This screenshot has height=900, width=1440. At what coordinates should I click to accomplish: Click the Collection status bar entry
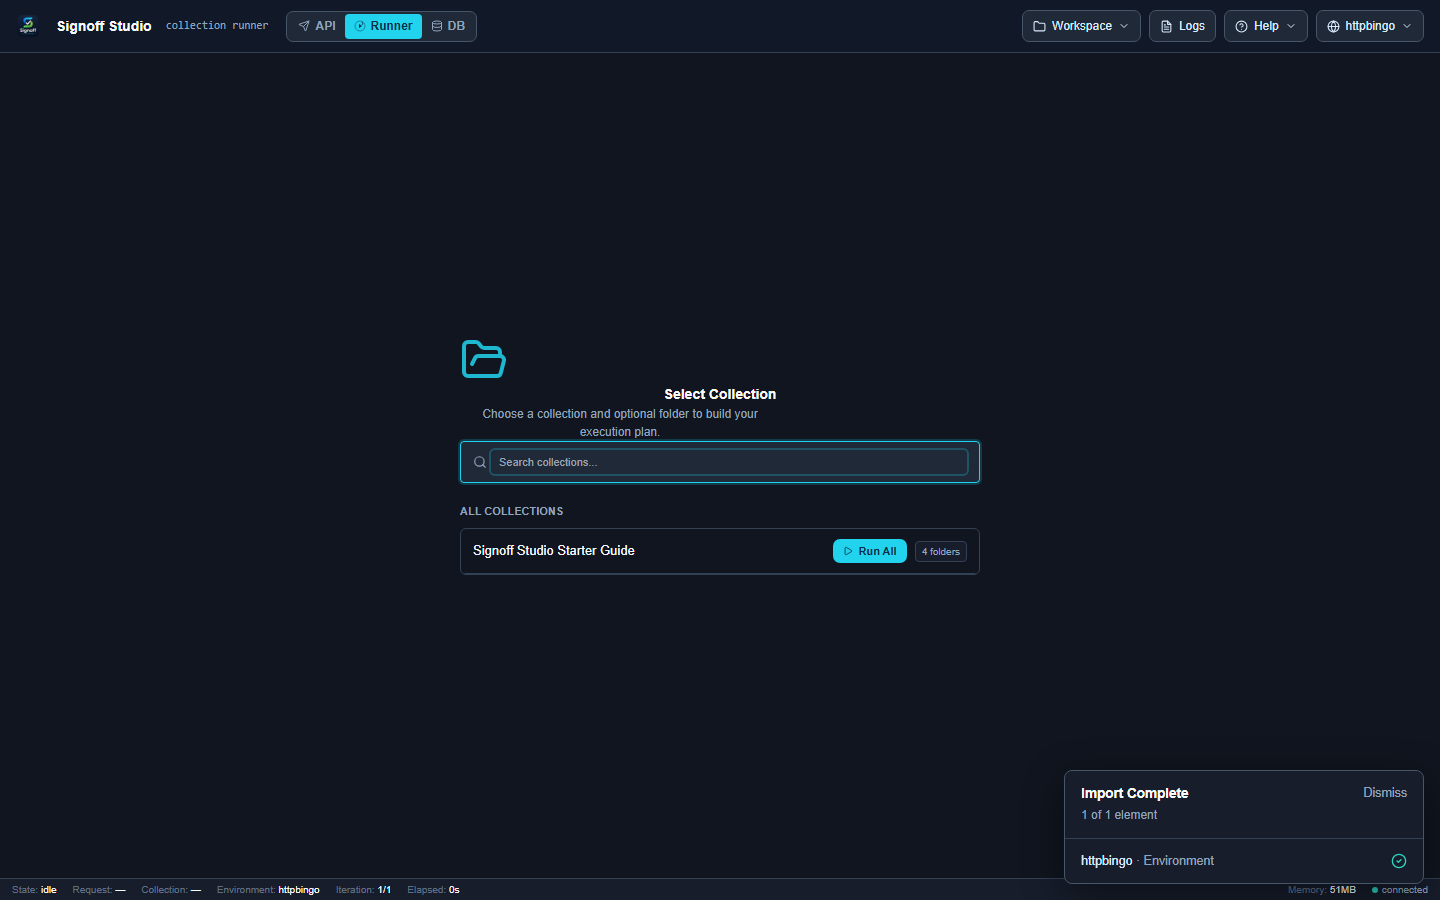171,890
